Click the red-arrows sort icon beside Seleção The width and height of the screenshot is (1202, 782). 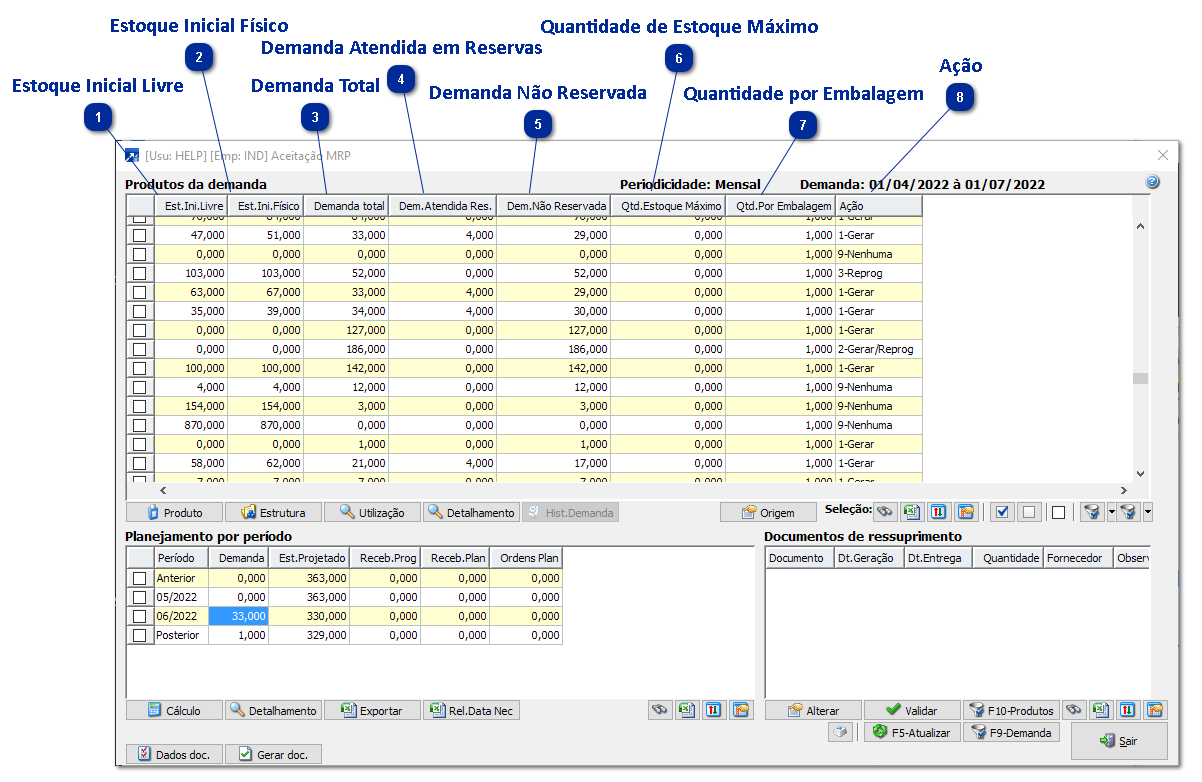point(938,512)
